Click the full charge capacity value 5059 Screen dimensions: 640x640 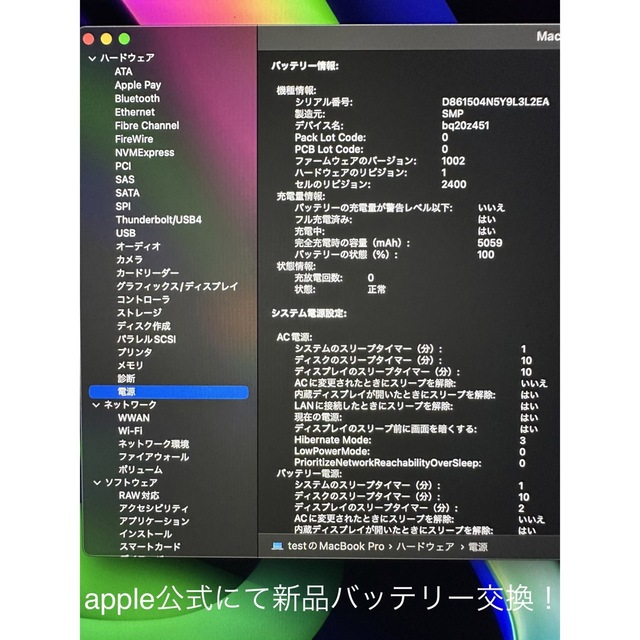click(490, 243)
